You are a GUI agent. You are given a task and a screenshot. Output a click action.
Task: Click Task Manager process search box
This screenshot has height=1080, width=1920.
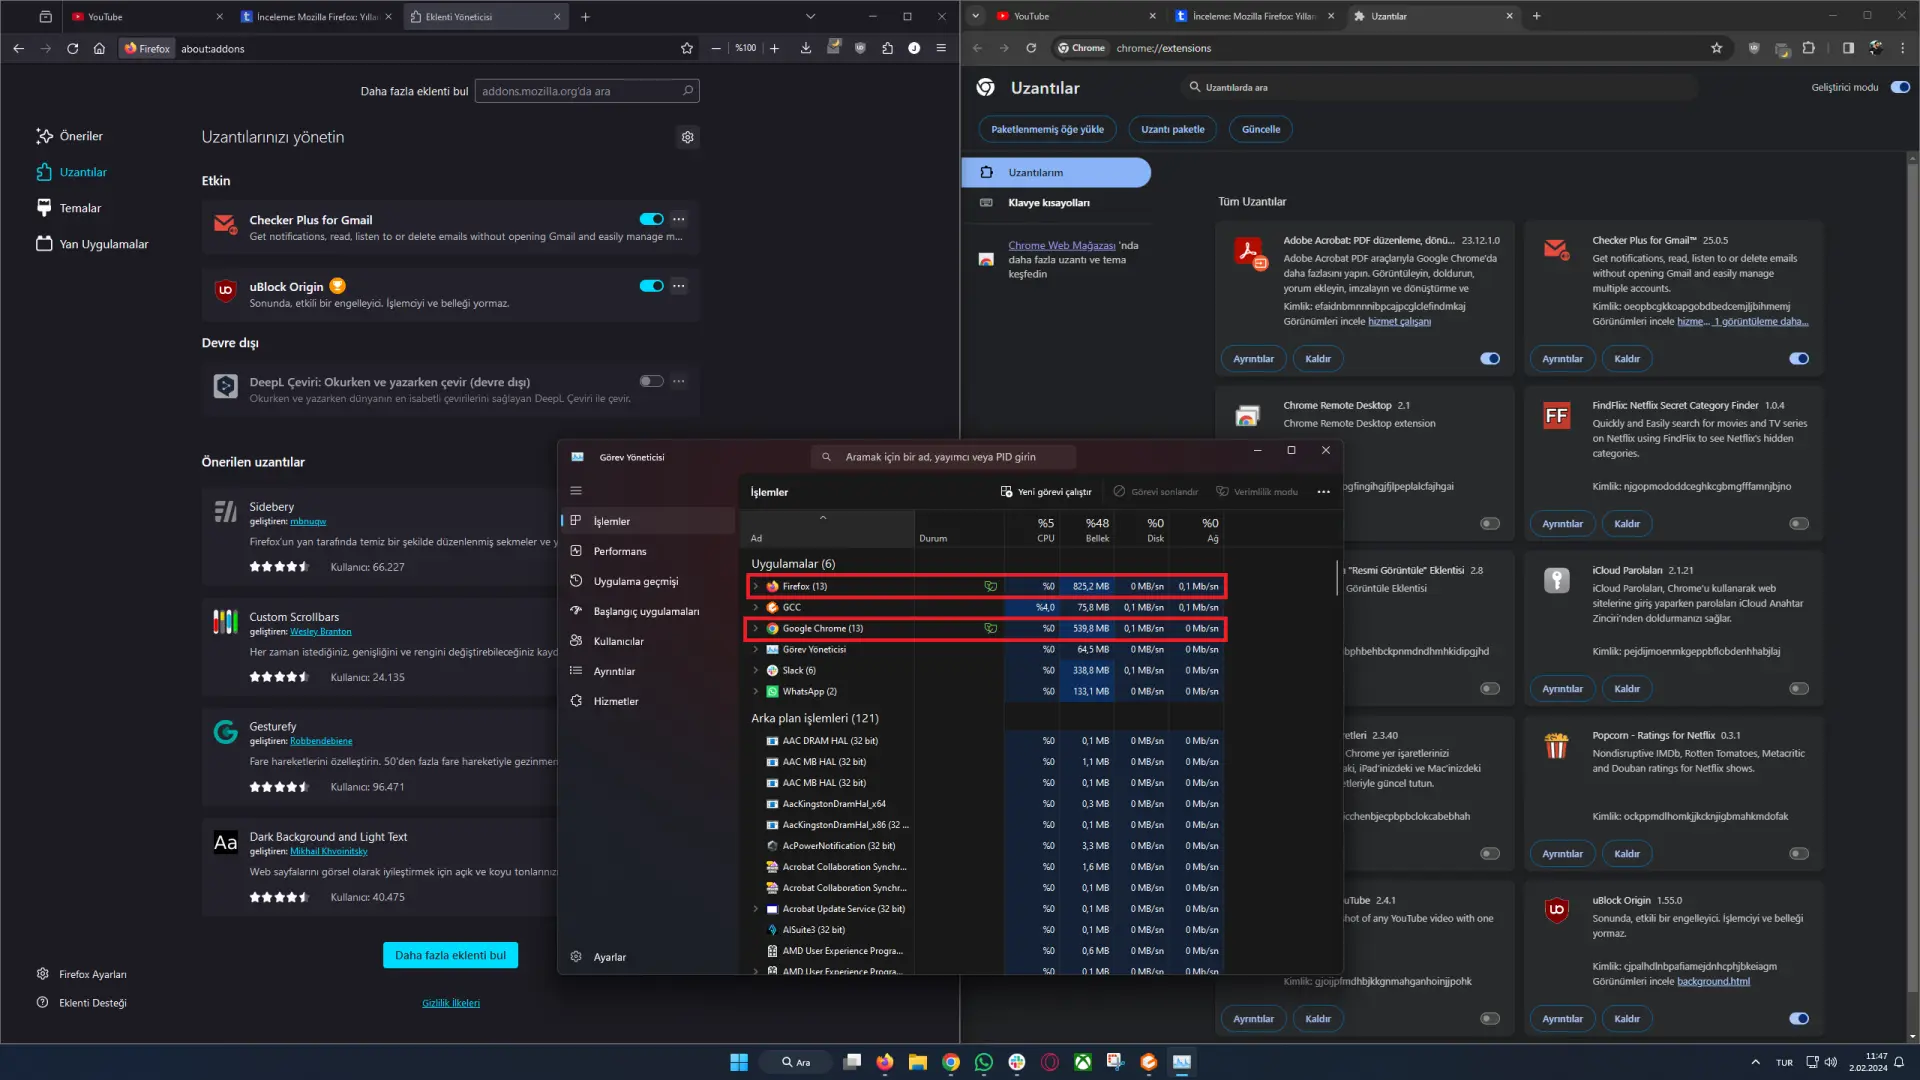pyautogui.click(x=944, y=457)
